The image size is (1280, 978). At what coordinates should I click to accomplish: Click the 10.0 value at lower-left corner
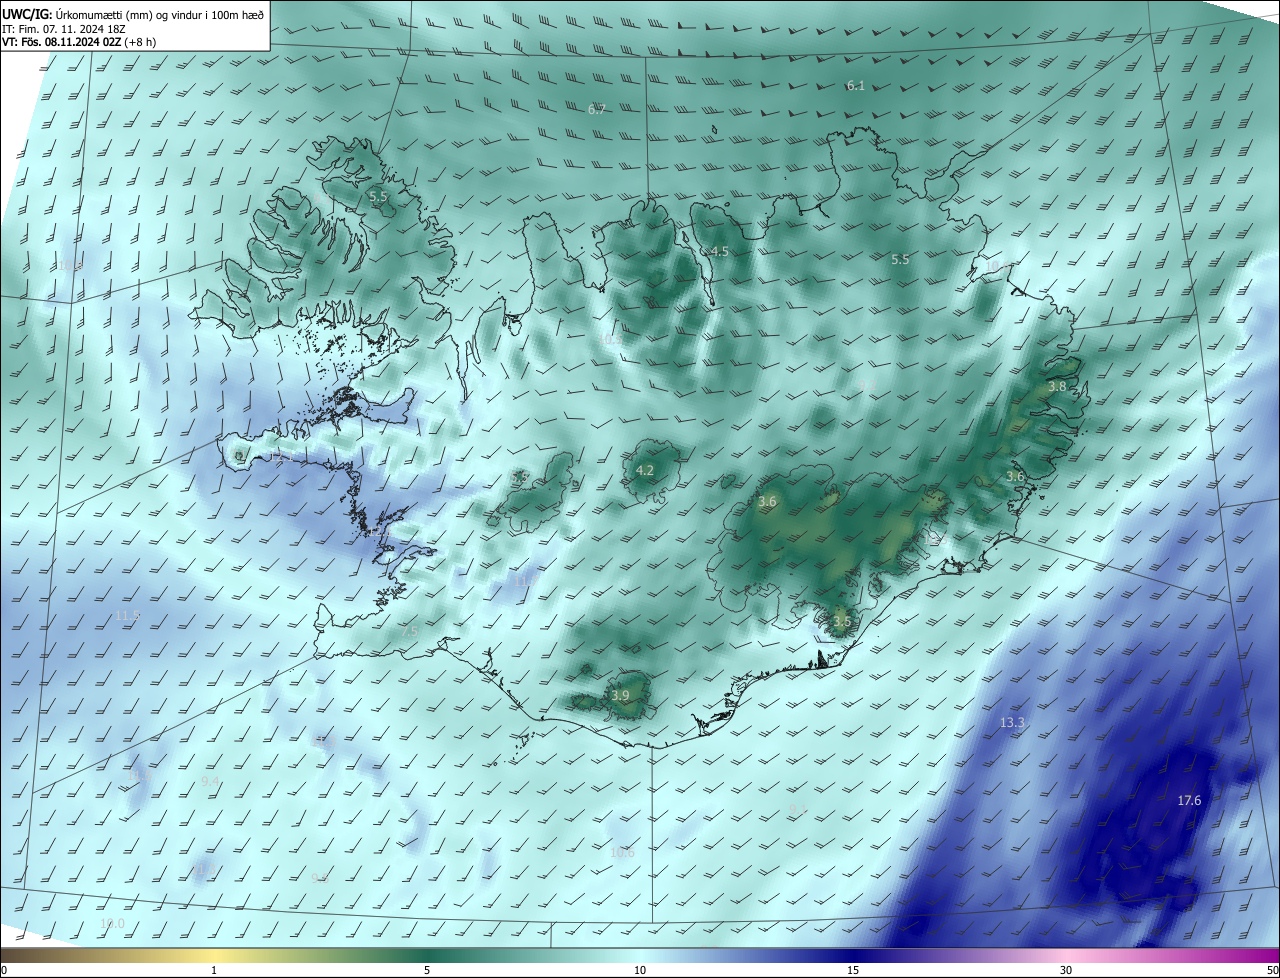pos(113,924)
